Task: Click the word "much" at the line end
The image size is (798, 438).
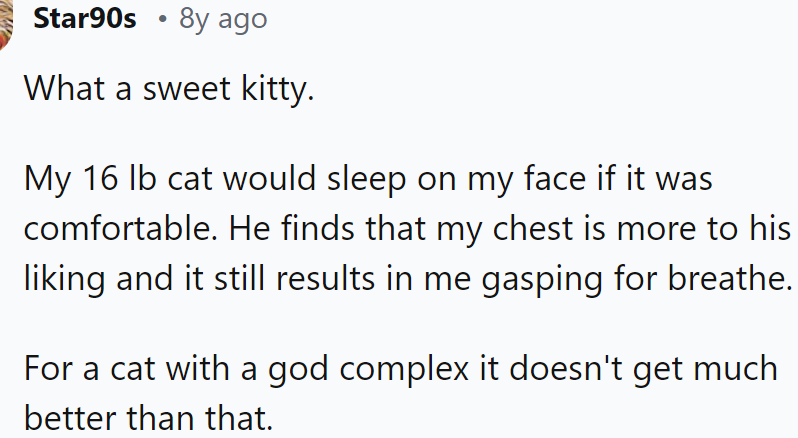Action: 737,365
